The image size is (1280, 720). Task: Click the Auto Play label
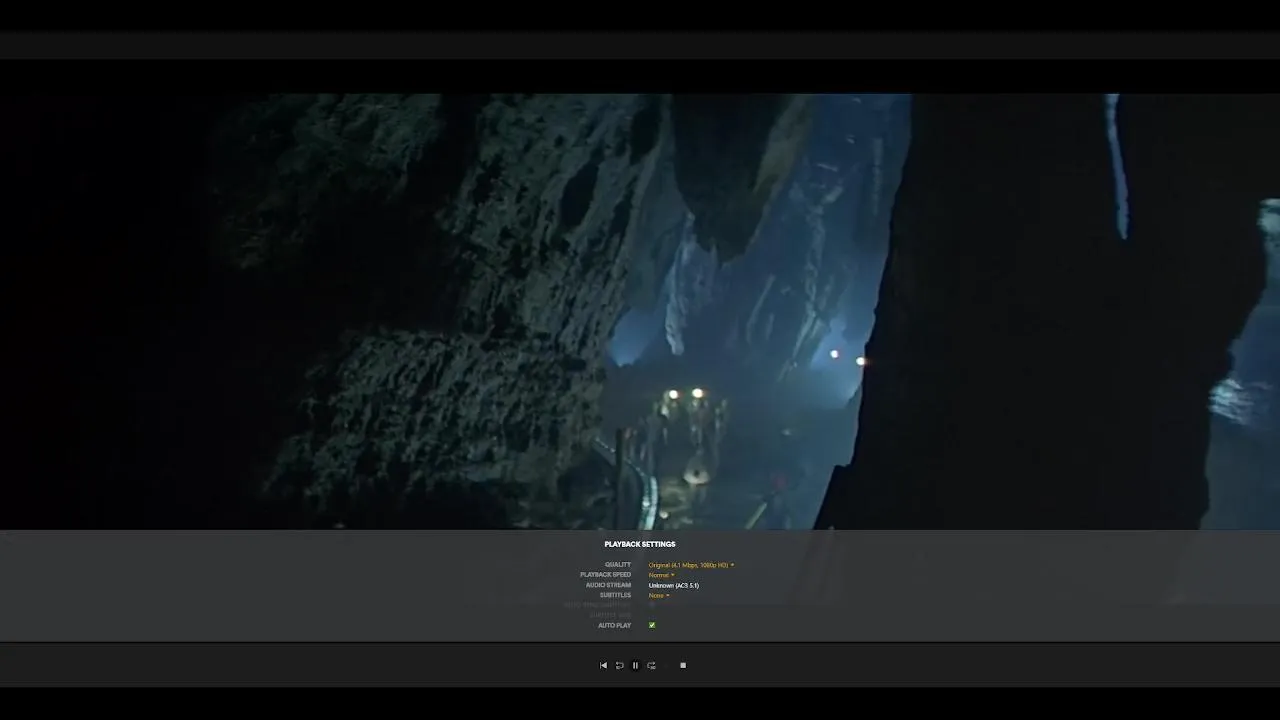[614, 625]
